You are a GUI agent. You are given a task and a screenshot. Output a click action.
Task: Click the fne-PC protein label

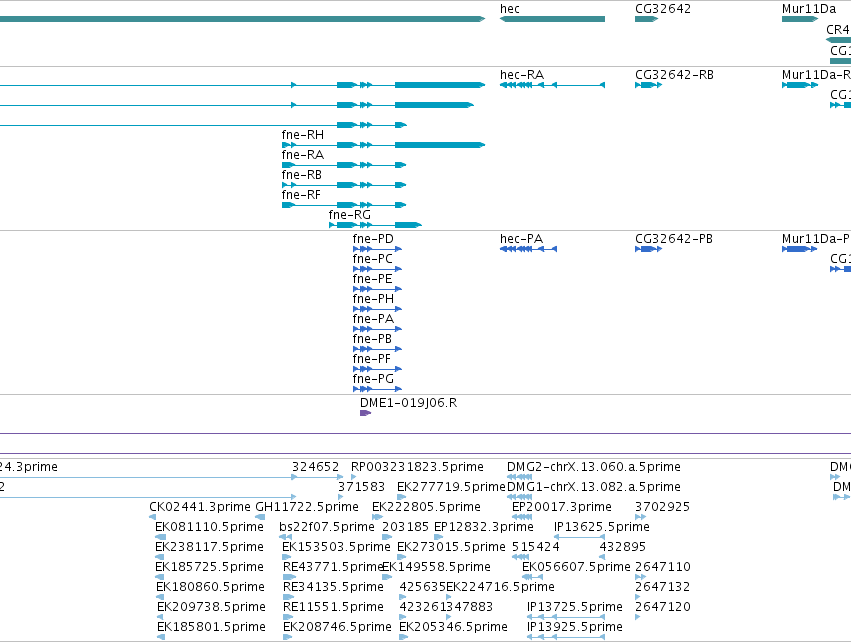click(372, 259)
